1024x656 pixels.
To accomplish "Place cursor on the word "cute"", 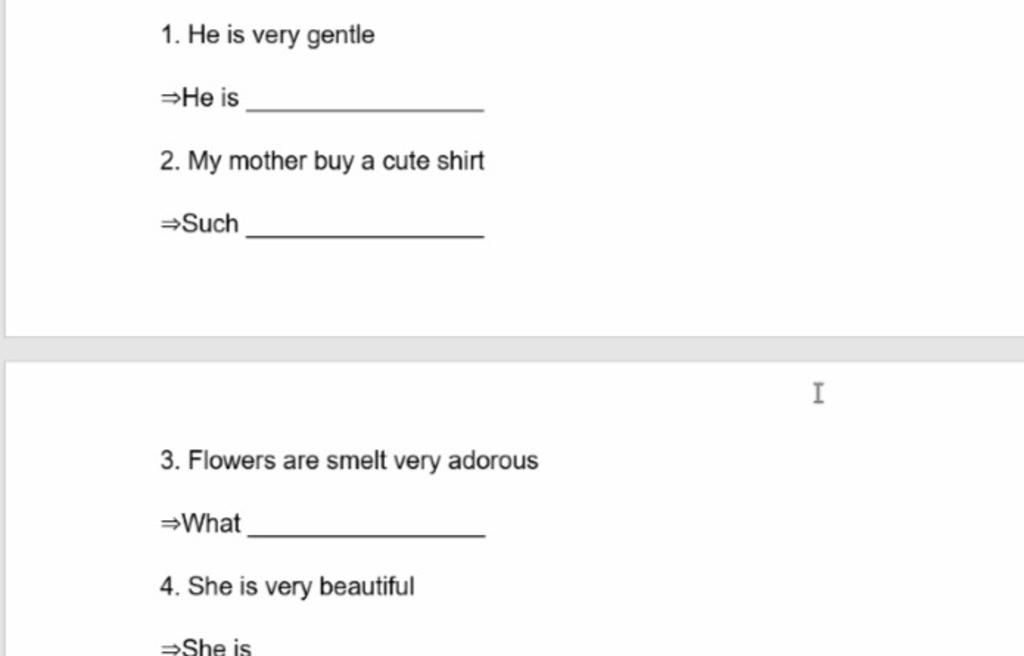I will (404, 161).
